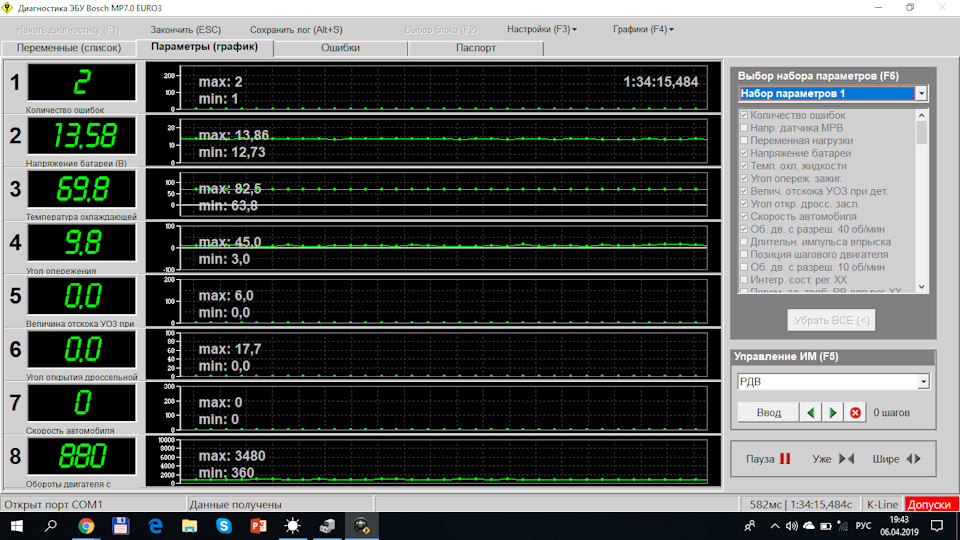Switch to Переменные (список) tab
The image size is (960, 540).
point(69,48)
